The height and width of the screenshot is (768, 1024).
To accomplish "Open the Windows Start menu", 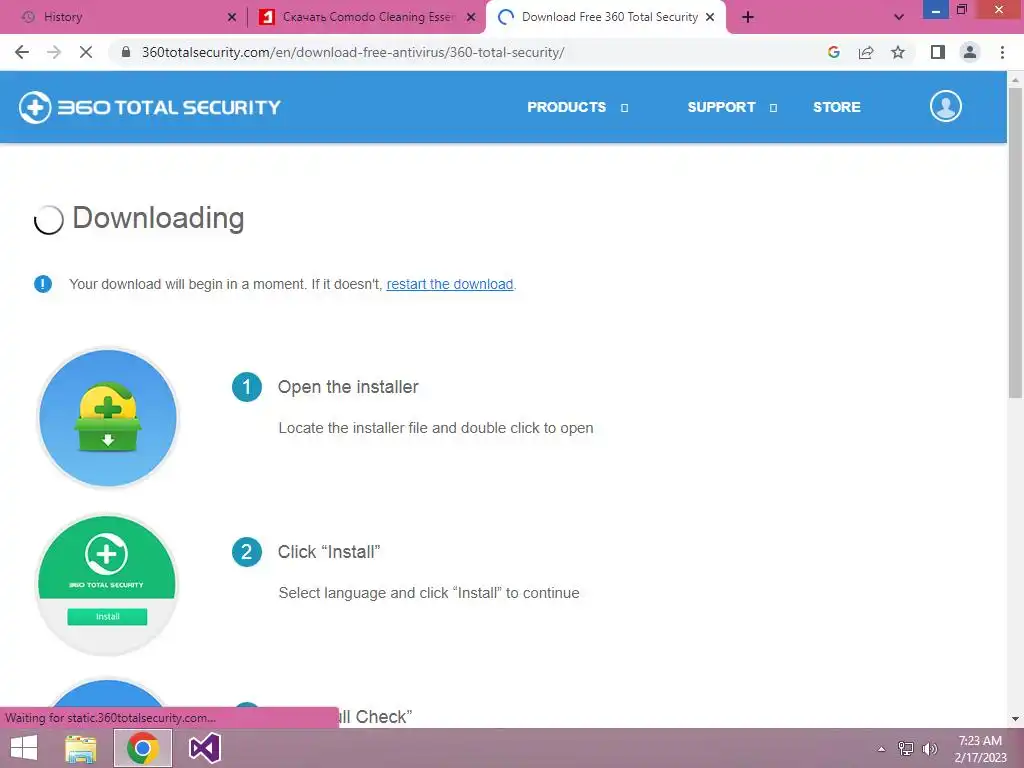I will 24,748.
